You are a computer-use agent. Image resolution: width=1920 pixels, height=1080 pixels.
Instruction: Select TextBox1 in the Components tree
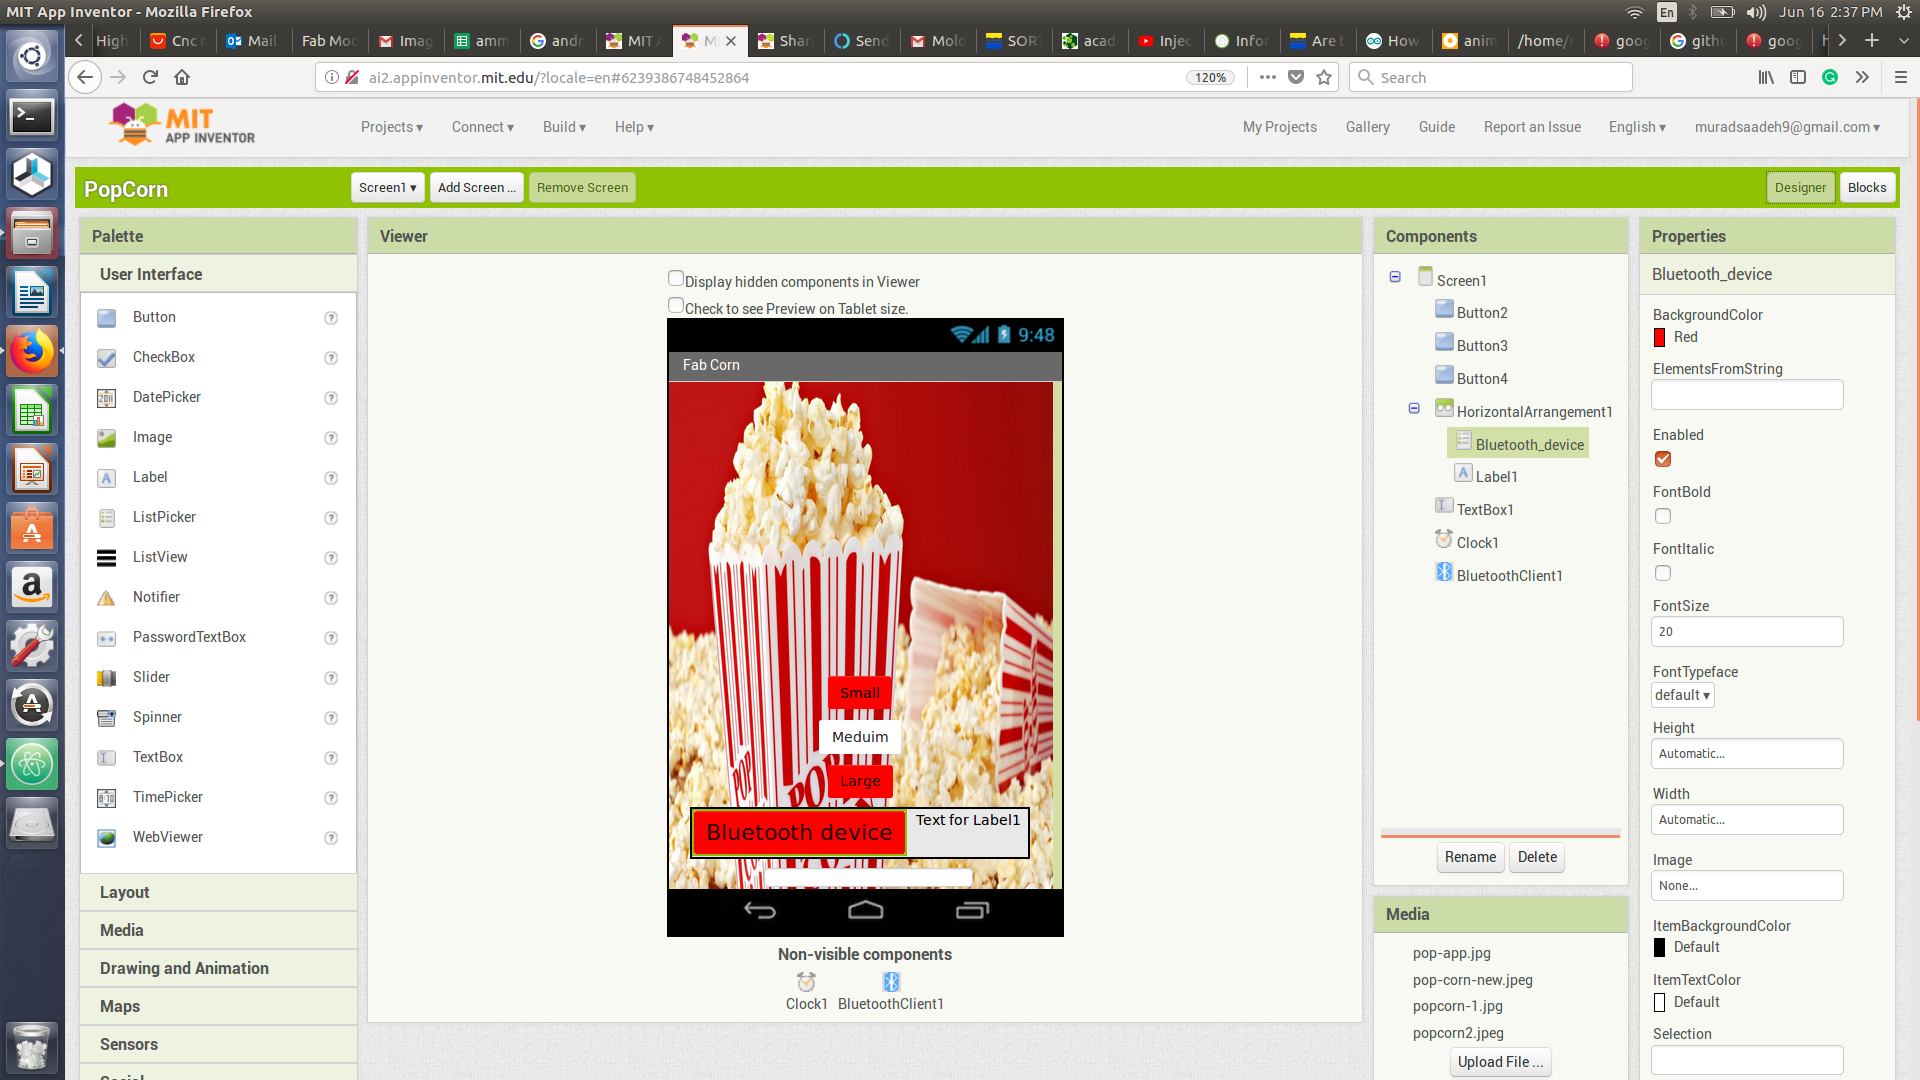(1484, 510)
